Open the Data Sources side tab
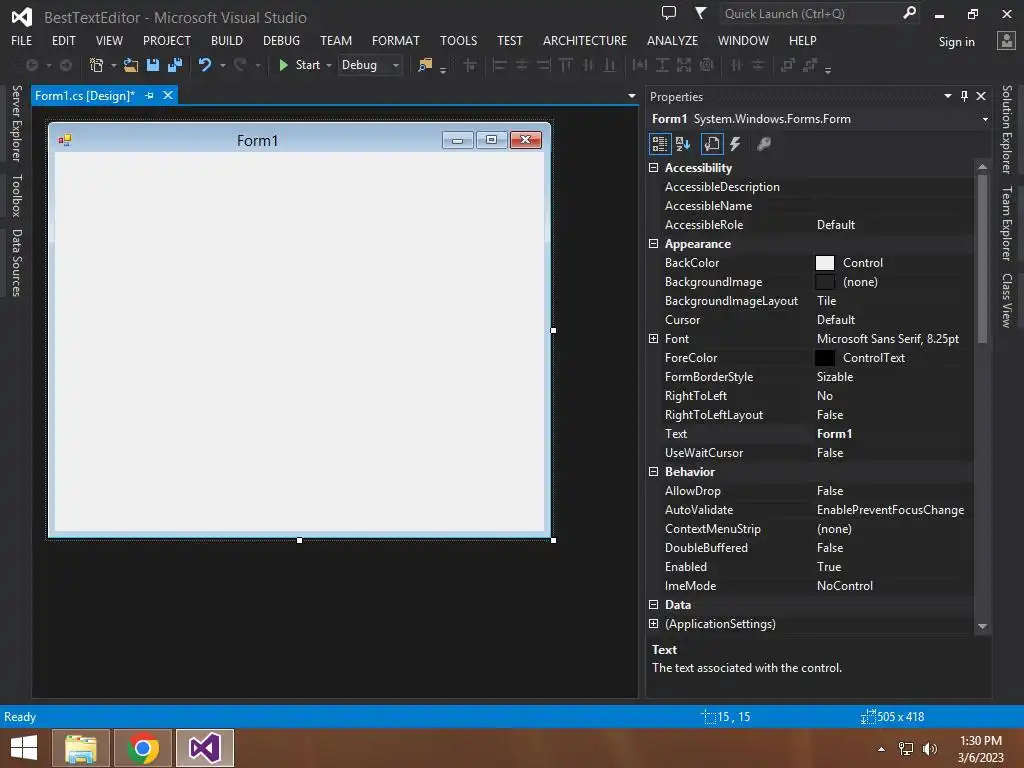The height and width of the screenshot is (768, 1024). coord(16,263)
